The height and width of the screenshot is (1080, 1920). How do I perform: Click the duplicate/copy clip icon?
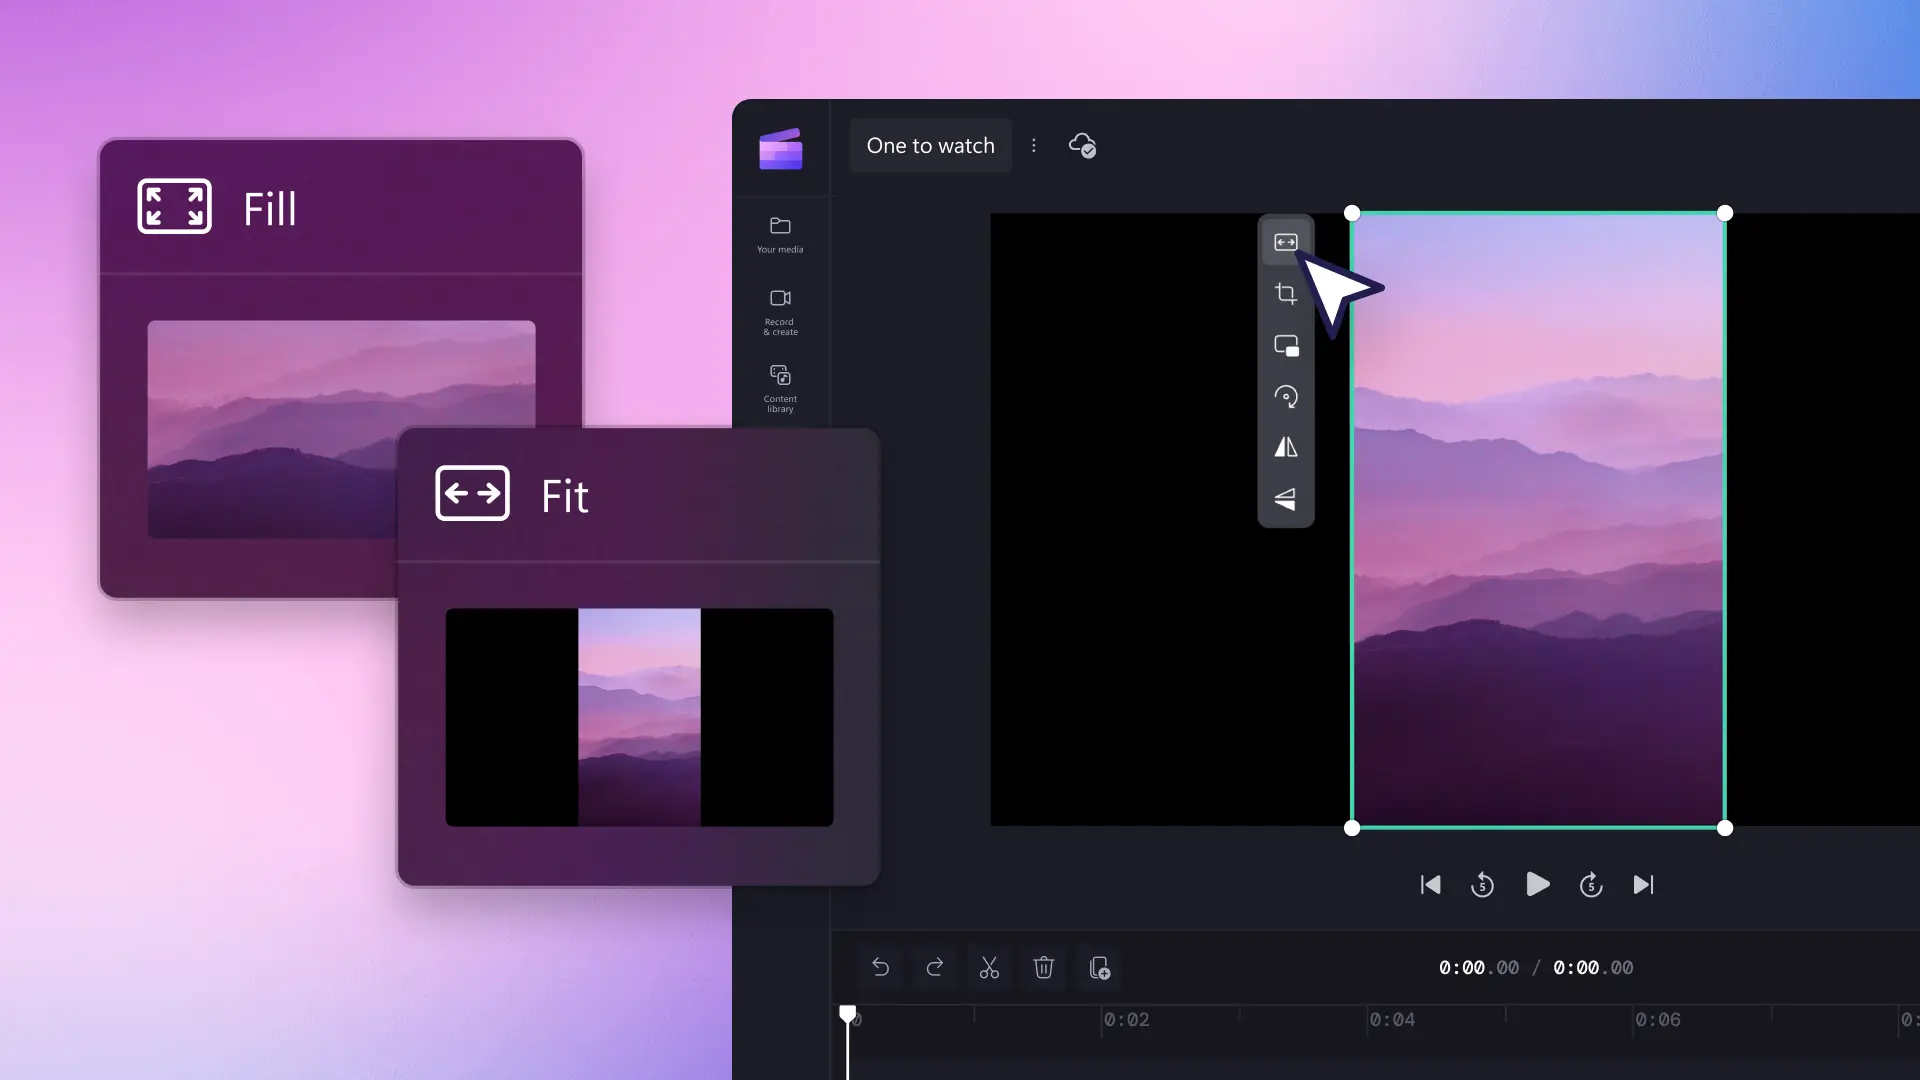(x=1098, y=967)
